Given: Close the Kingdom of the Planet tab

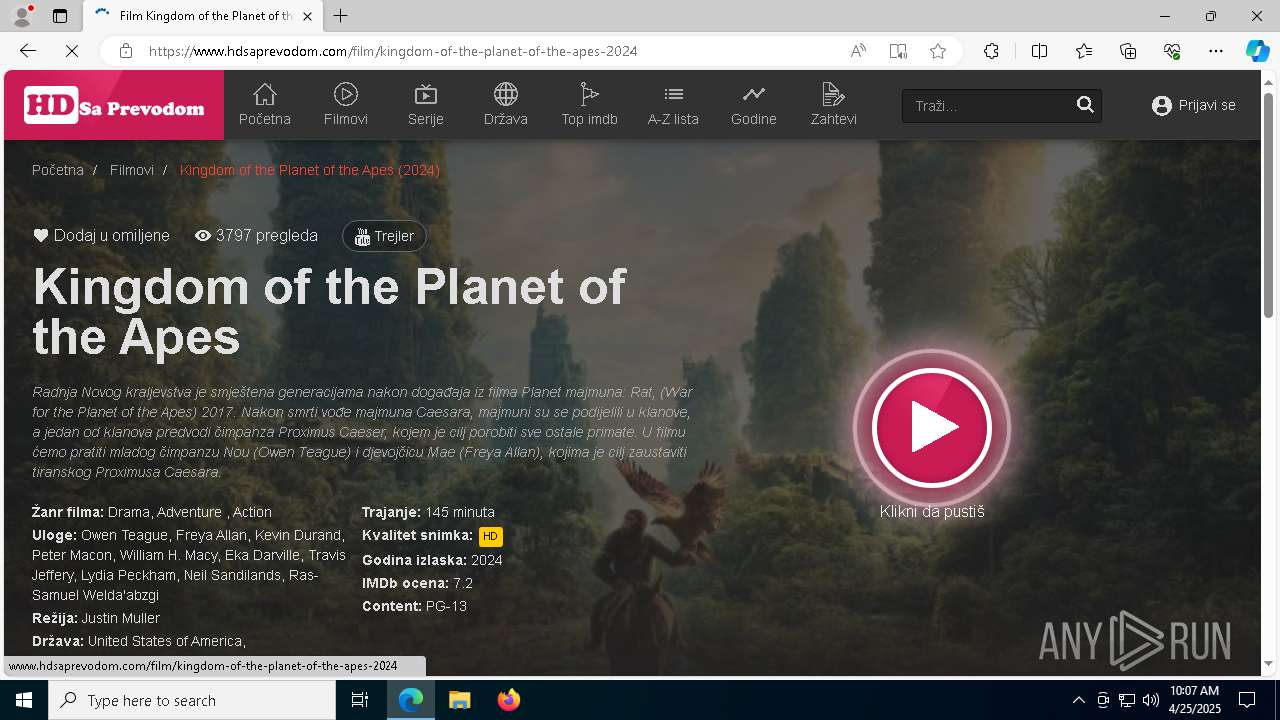Looking at the screenshot, I should coord(308,16).
